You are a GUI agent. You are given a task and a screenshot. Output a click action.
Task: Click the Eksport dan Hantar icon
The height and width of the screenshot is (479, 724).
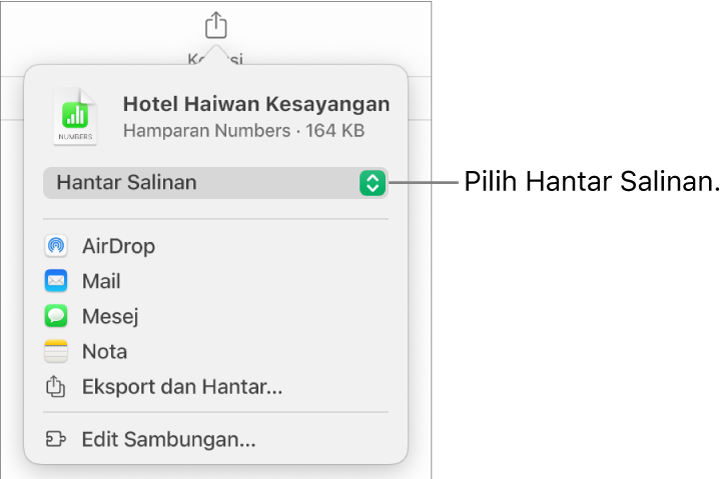[56, 387]
